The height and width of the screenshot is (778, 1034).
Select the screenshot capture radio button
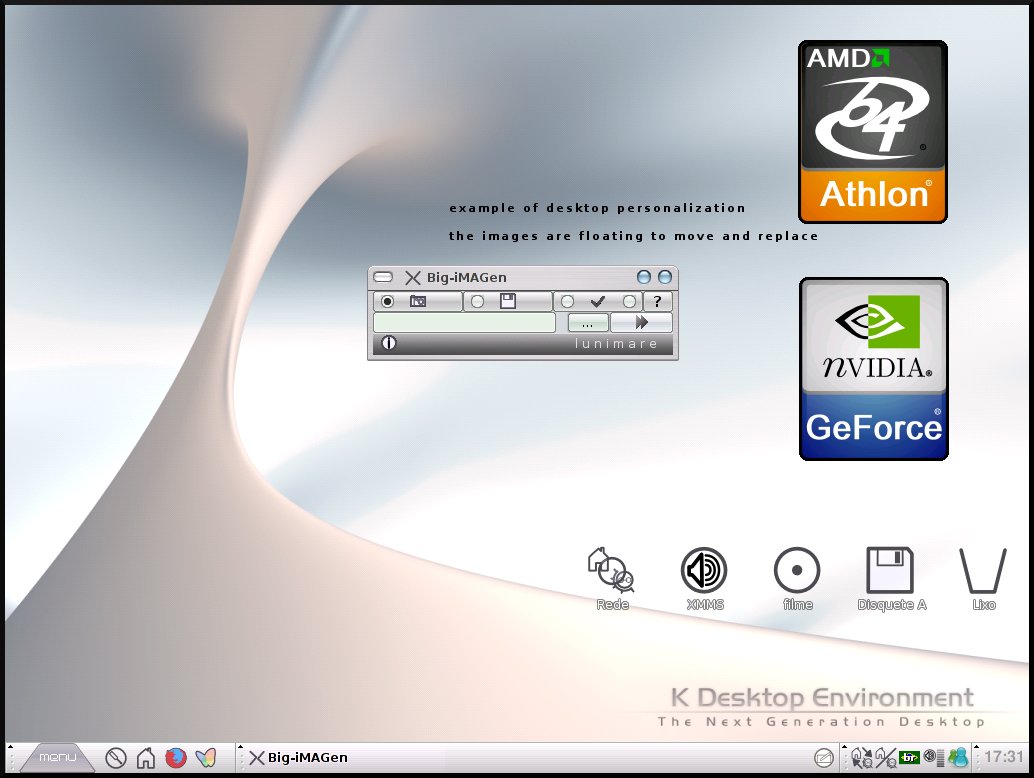pos(388,301)
